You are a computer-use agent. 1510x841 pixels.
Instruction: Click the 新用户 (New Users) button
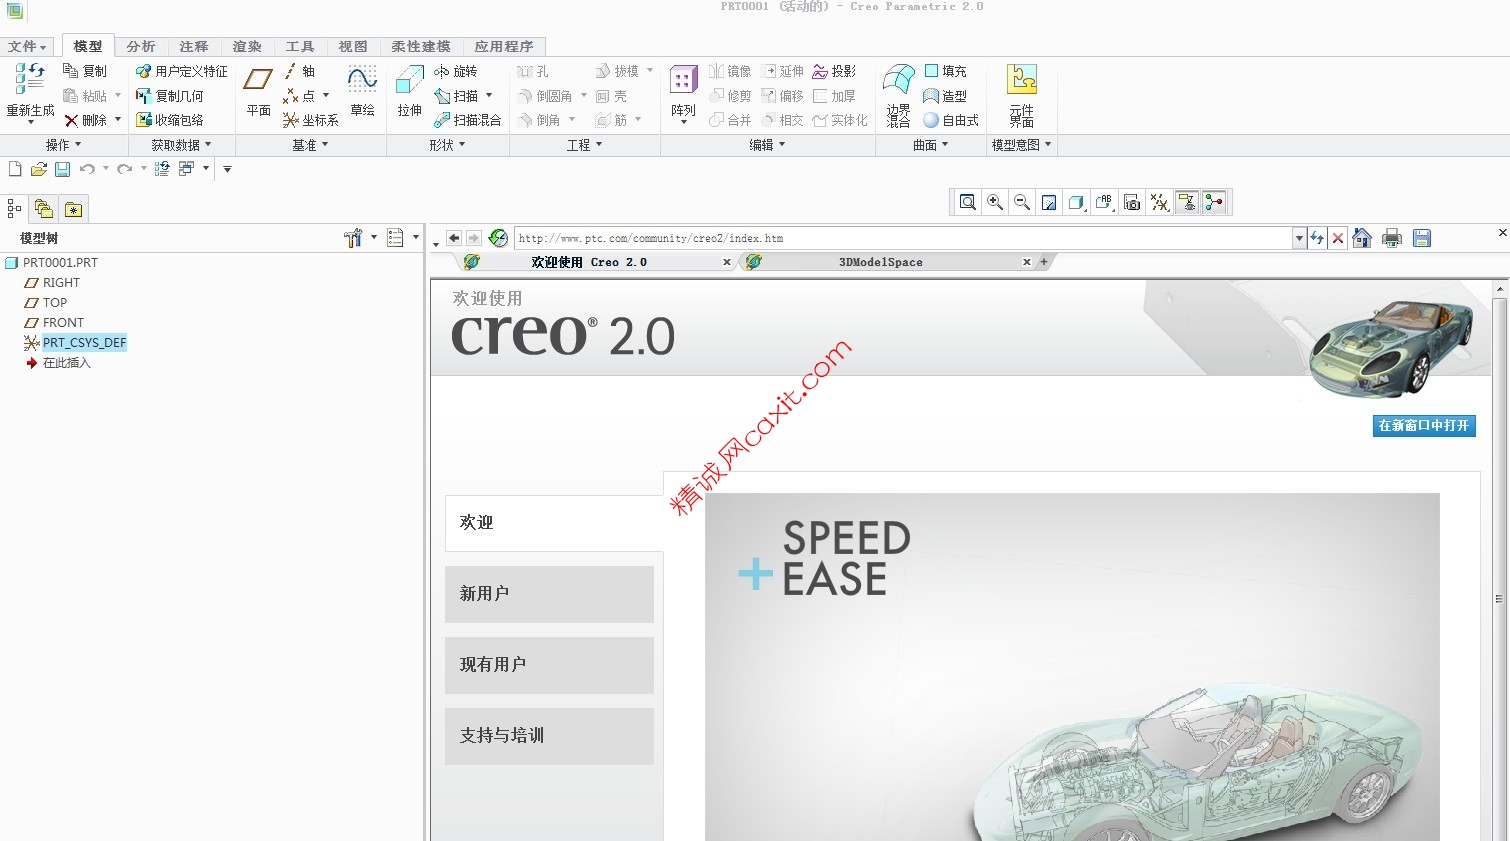(x=549, y=594)
